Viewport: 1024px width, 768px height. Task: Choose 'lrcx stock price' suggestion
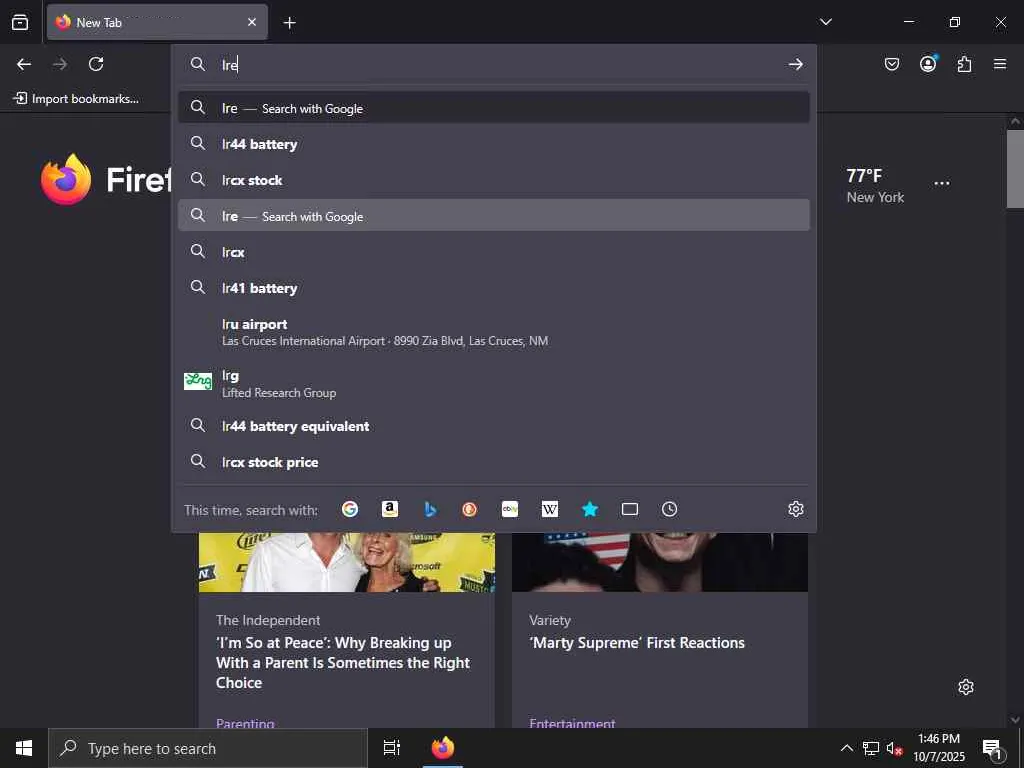(x=494, y=462)
